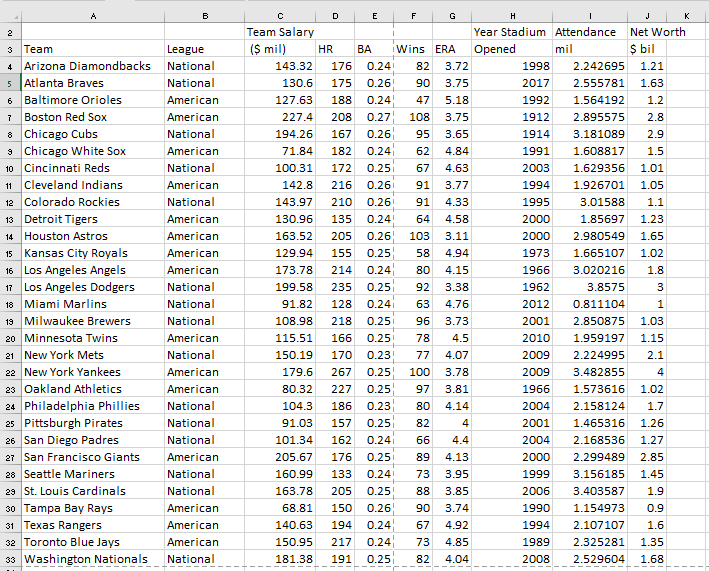
Task: Select row 5 header
Action: (x=10, y=84)
